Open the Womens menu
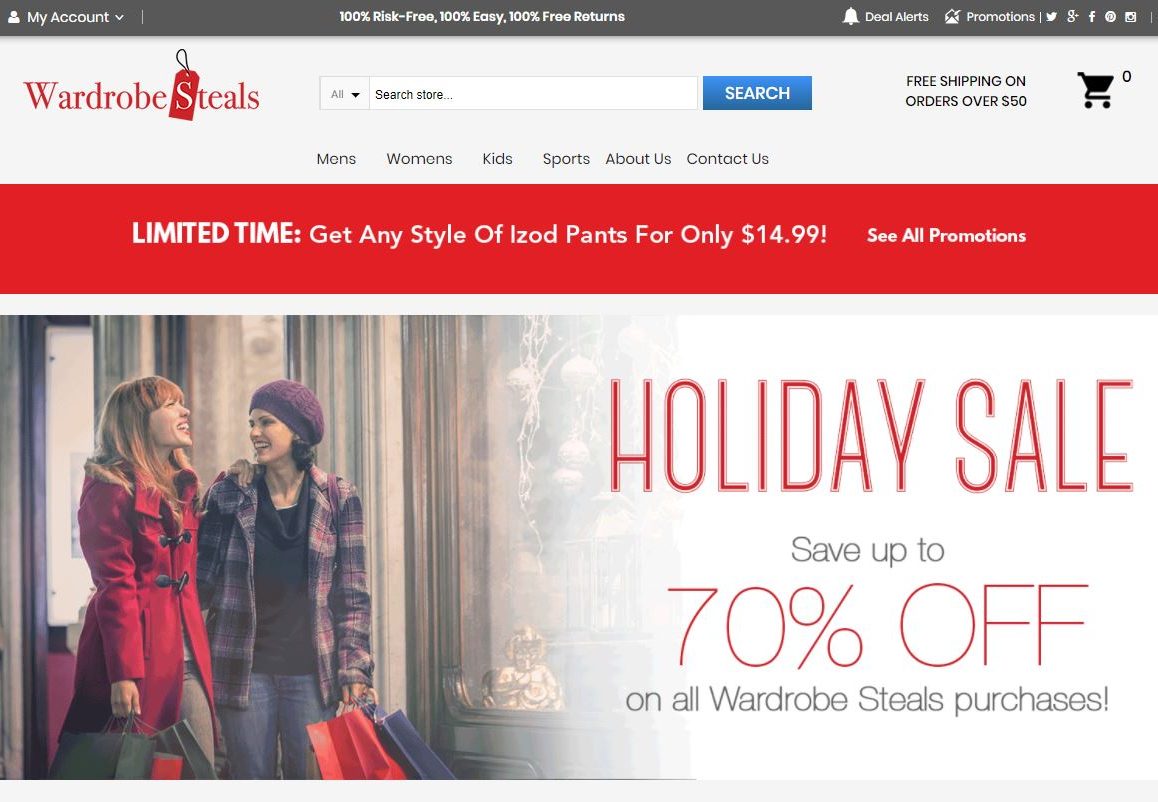1158x802 pixels. click(419, 159)
